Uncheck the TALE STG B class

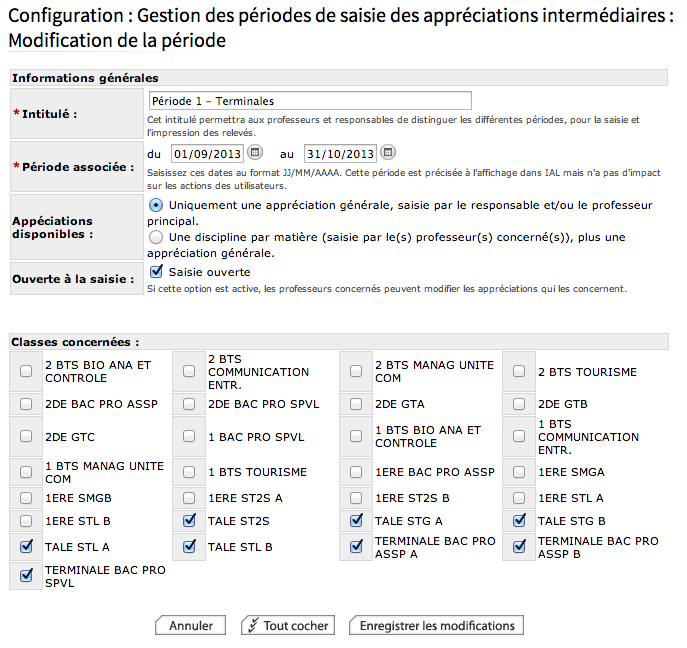coord(519,521)
